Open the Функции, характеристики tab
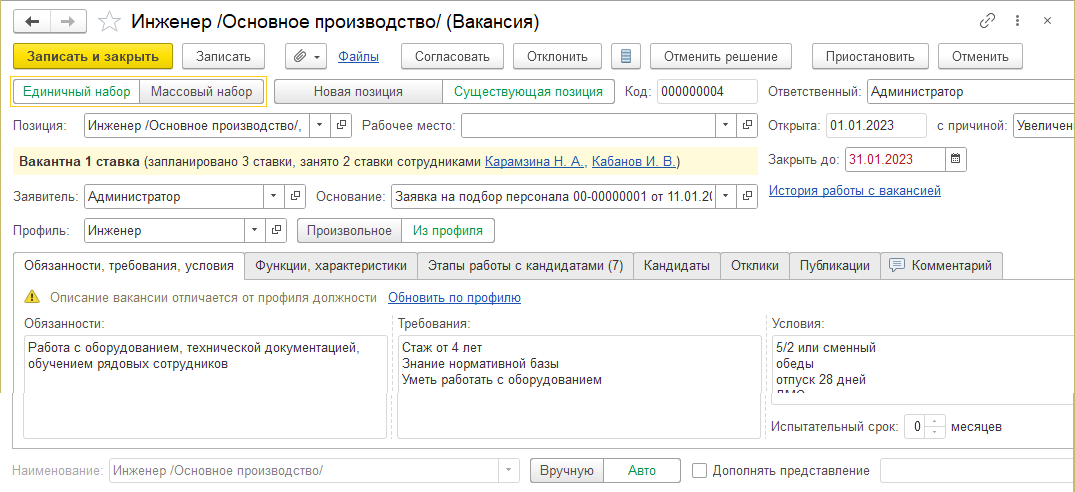 click(331, 266)
